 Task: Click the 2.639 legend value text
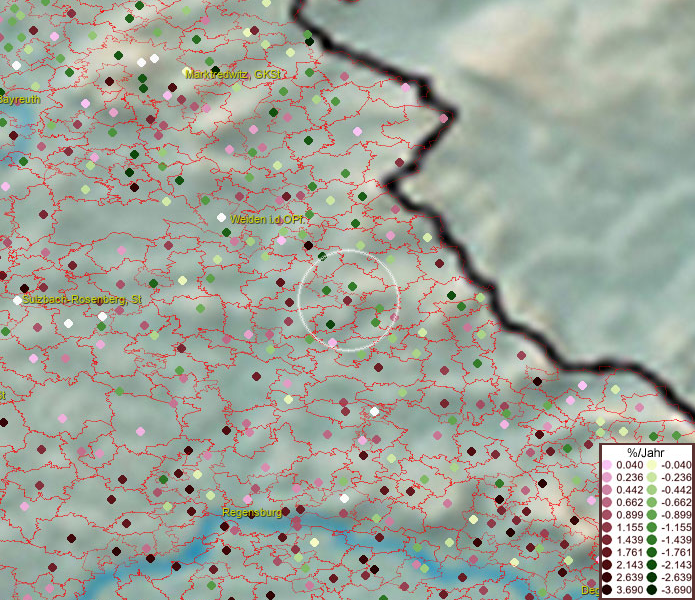629,577
